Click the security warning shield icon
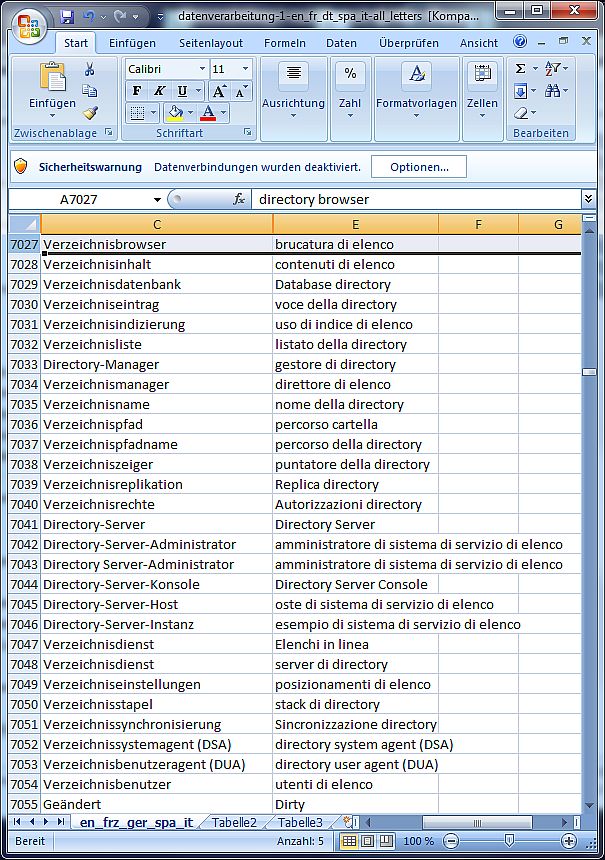 (21, 167)
